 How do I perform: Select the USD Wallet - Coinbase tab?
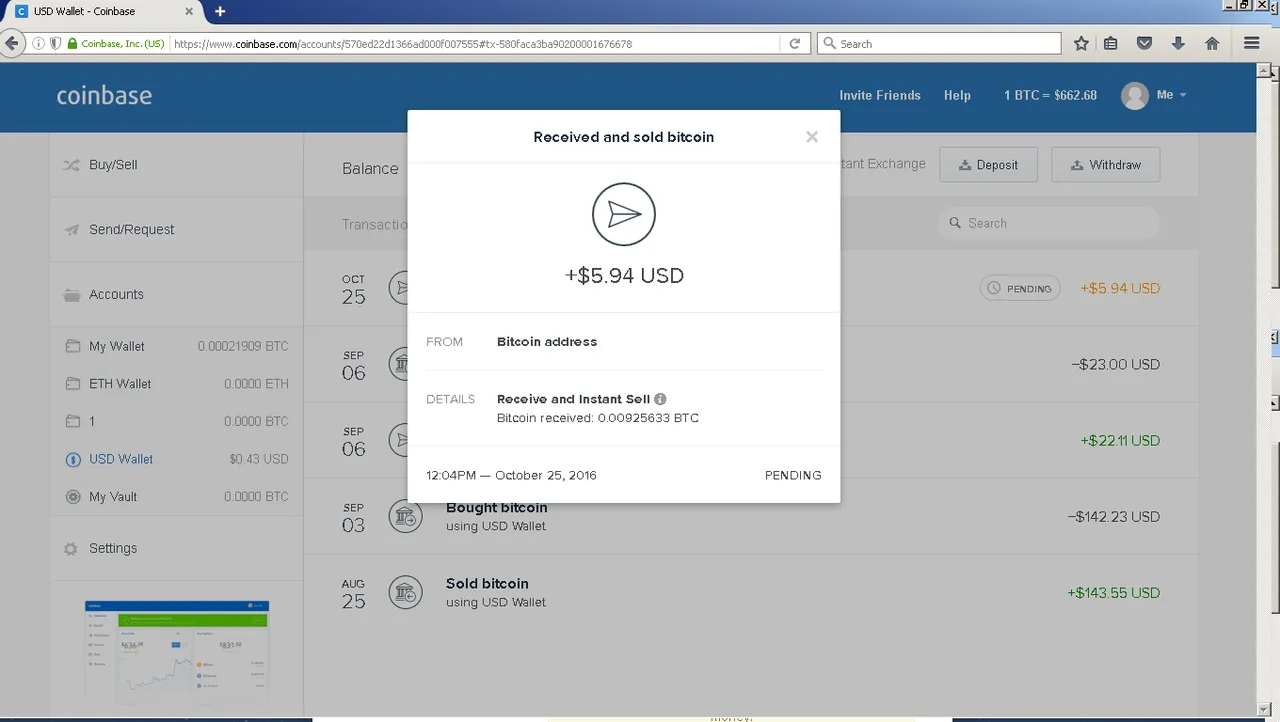click(x=101, y=11)
